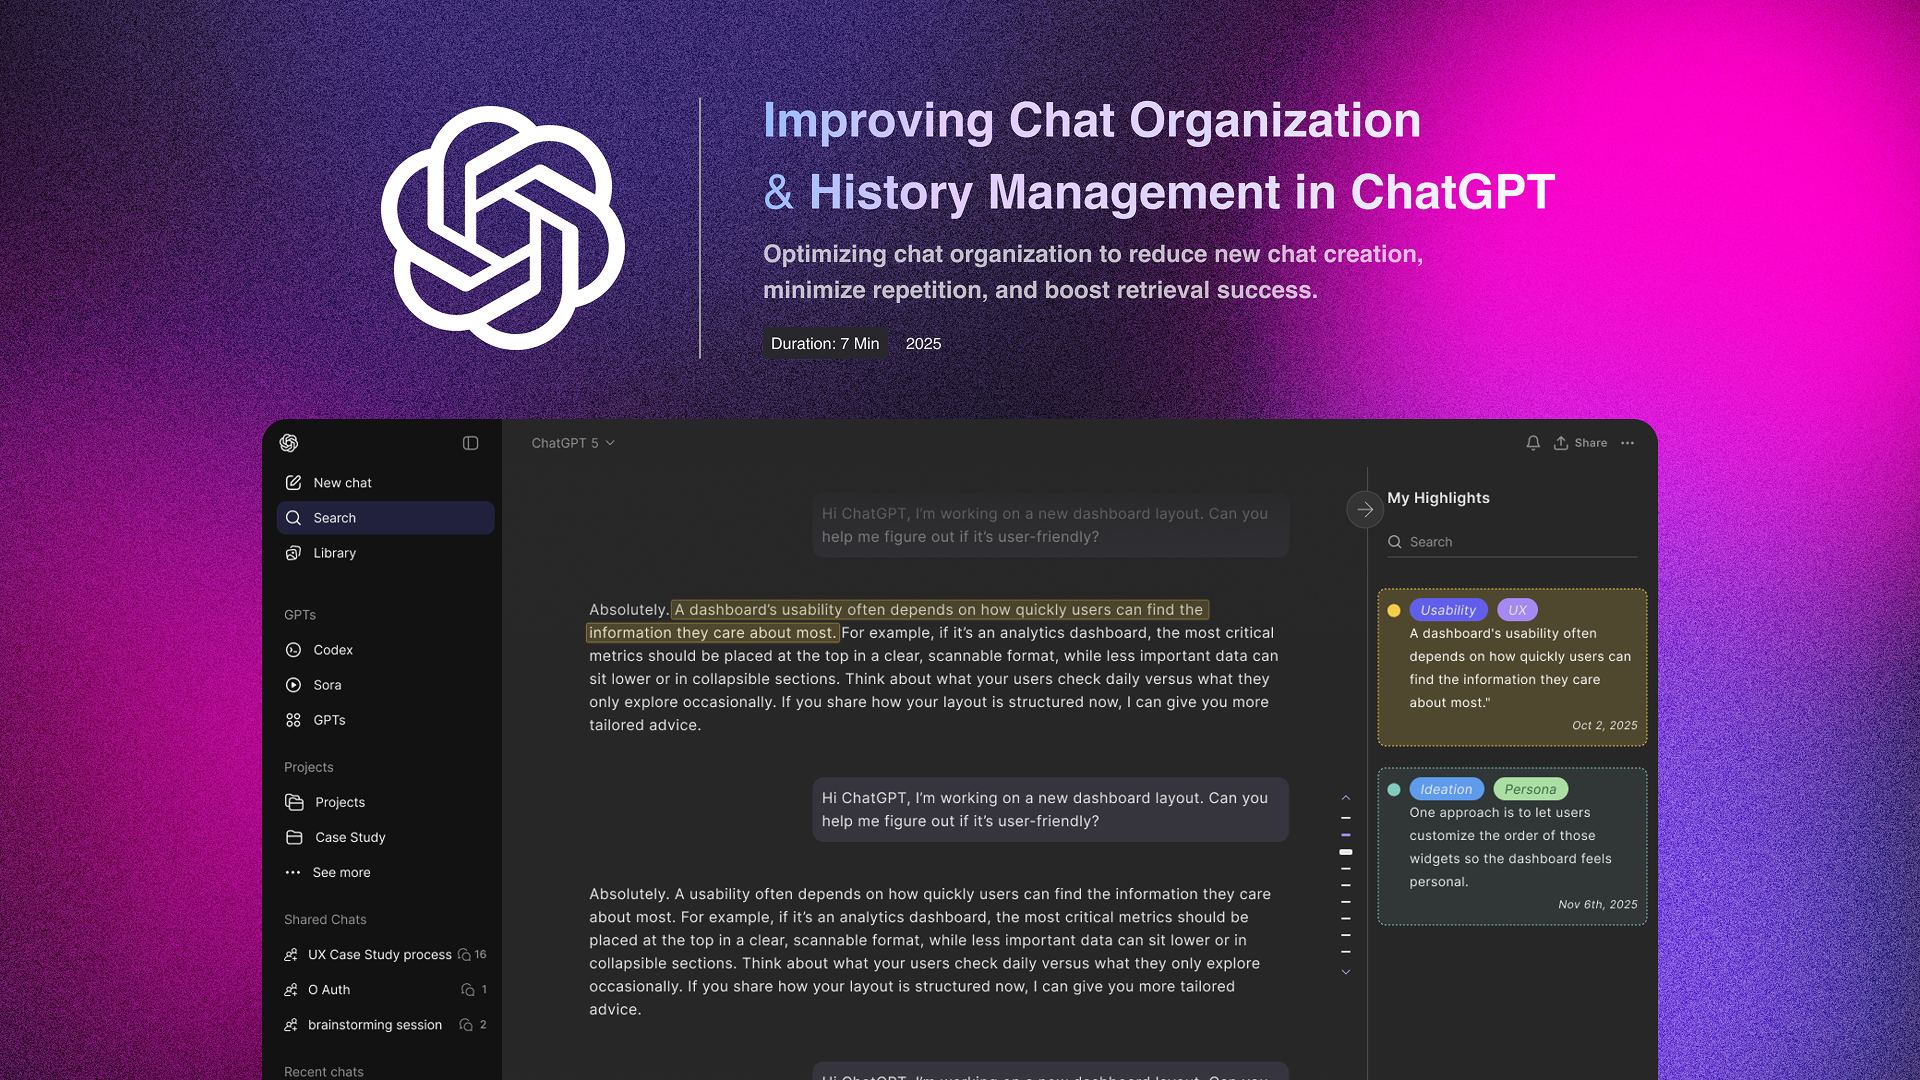Click the Share button
Image resolution: width=1920 pixels, height=1080 pixels.
point(1580,443)
